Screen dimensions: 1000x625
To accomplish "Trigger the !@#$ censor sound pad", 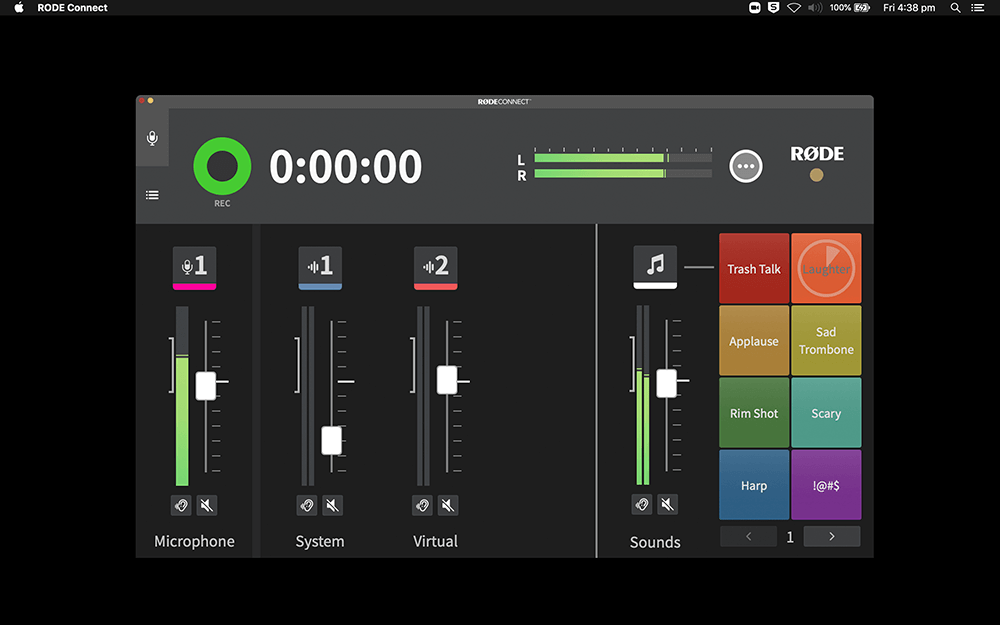I will 826,485.
